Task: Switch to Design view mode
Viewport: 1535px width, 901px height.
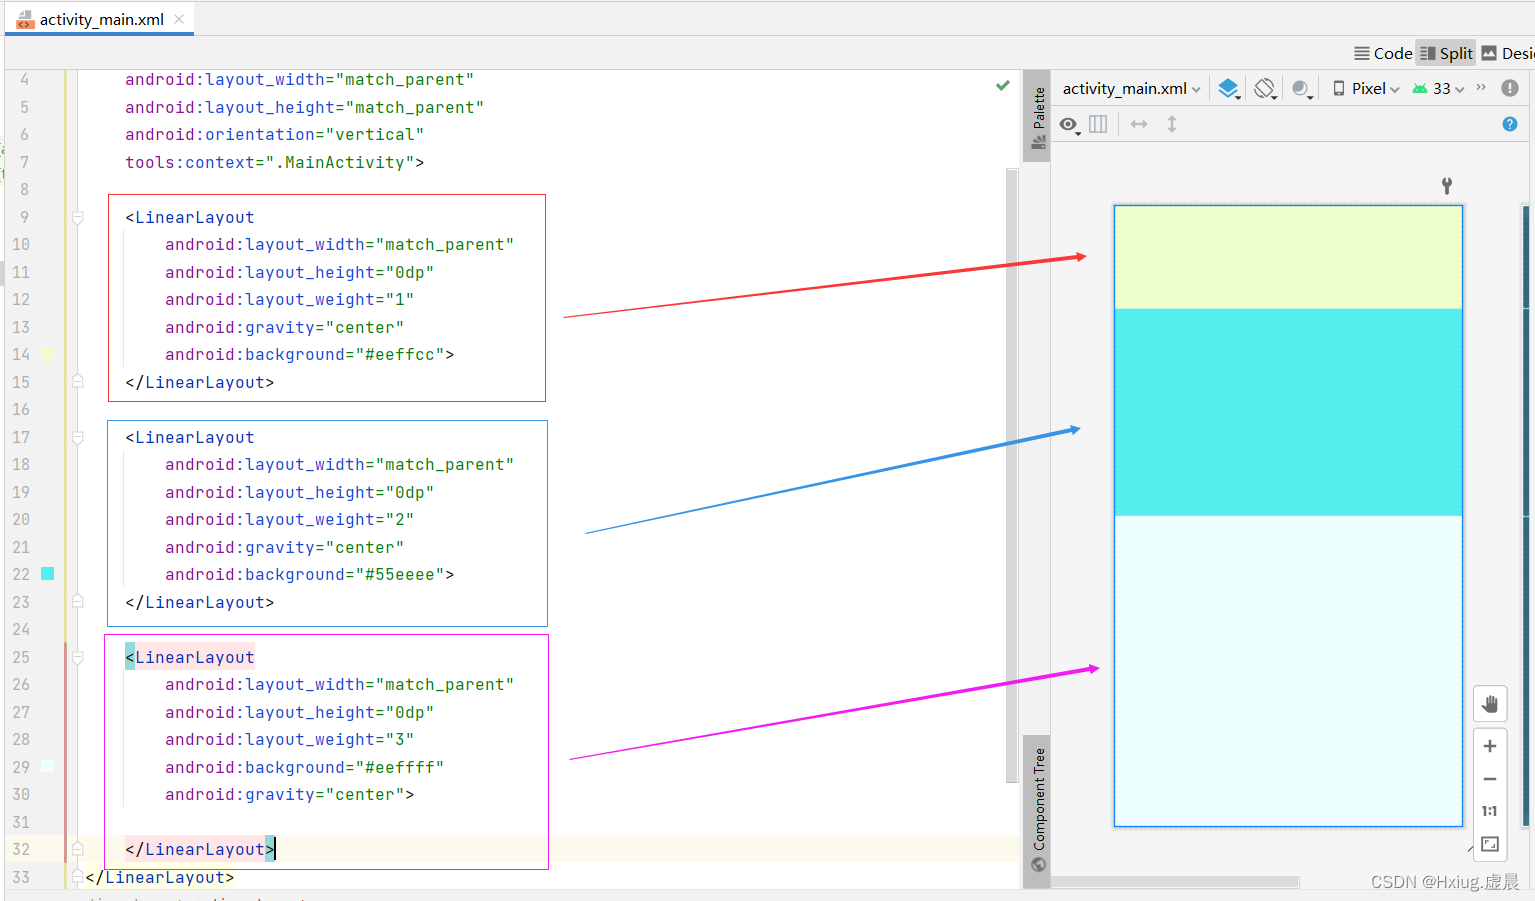Action: [1508, 53]
